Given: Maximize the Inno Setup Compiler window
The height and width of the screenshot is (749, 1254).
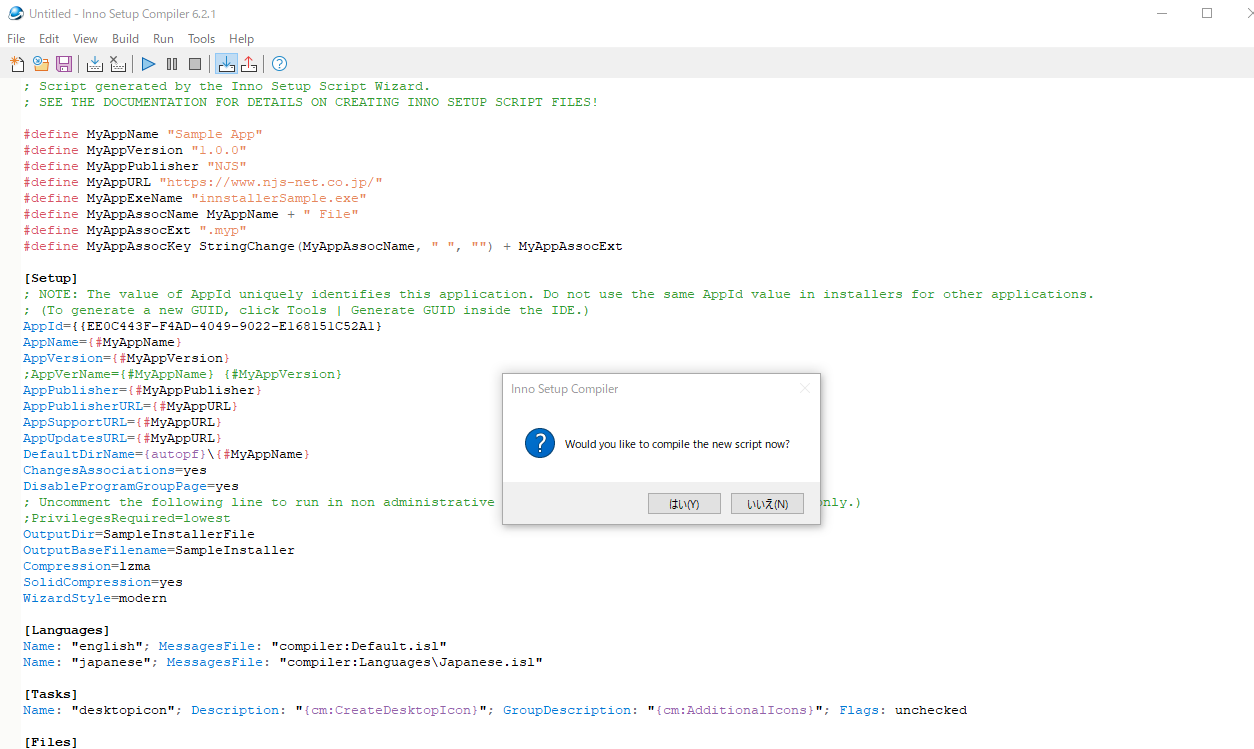Looking at the screenshot, I should (1207, 14).
